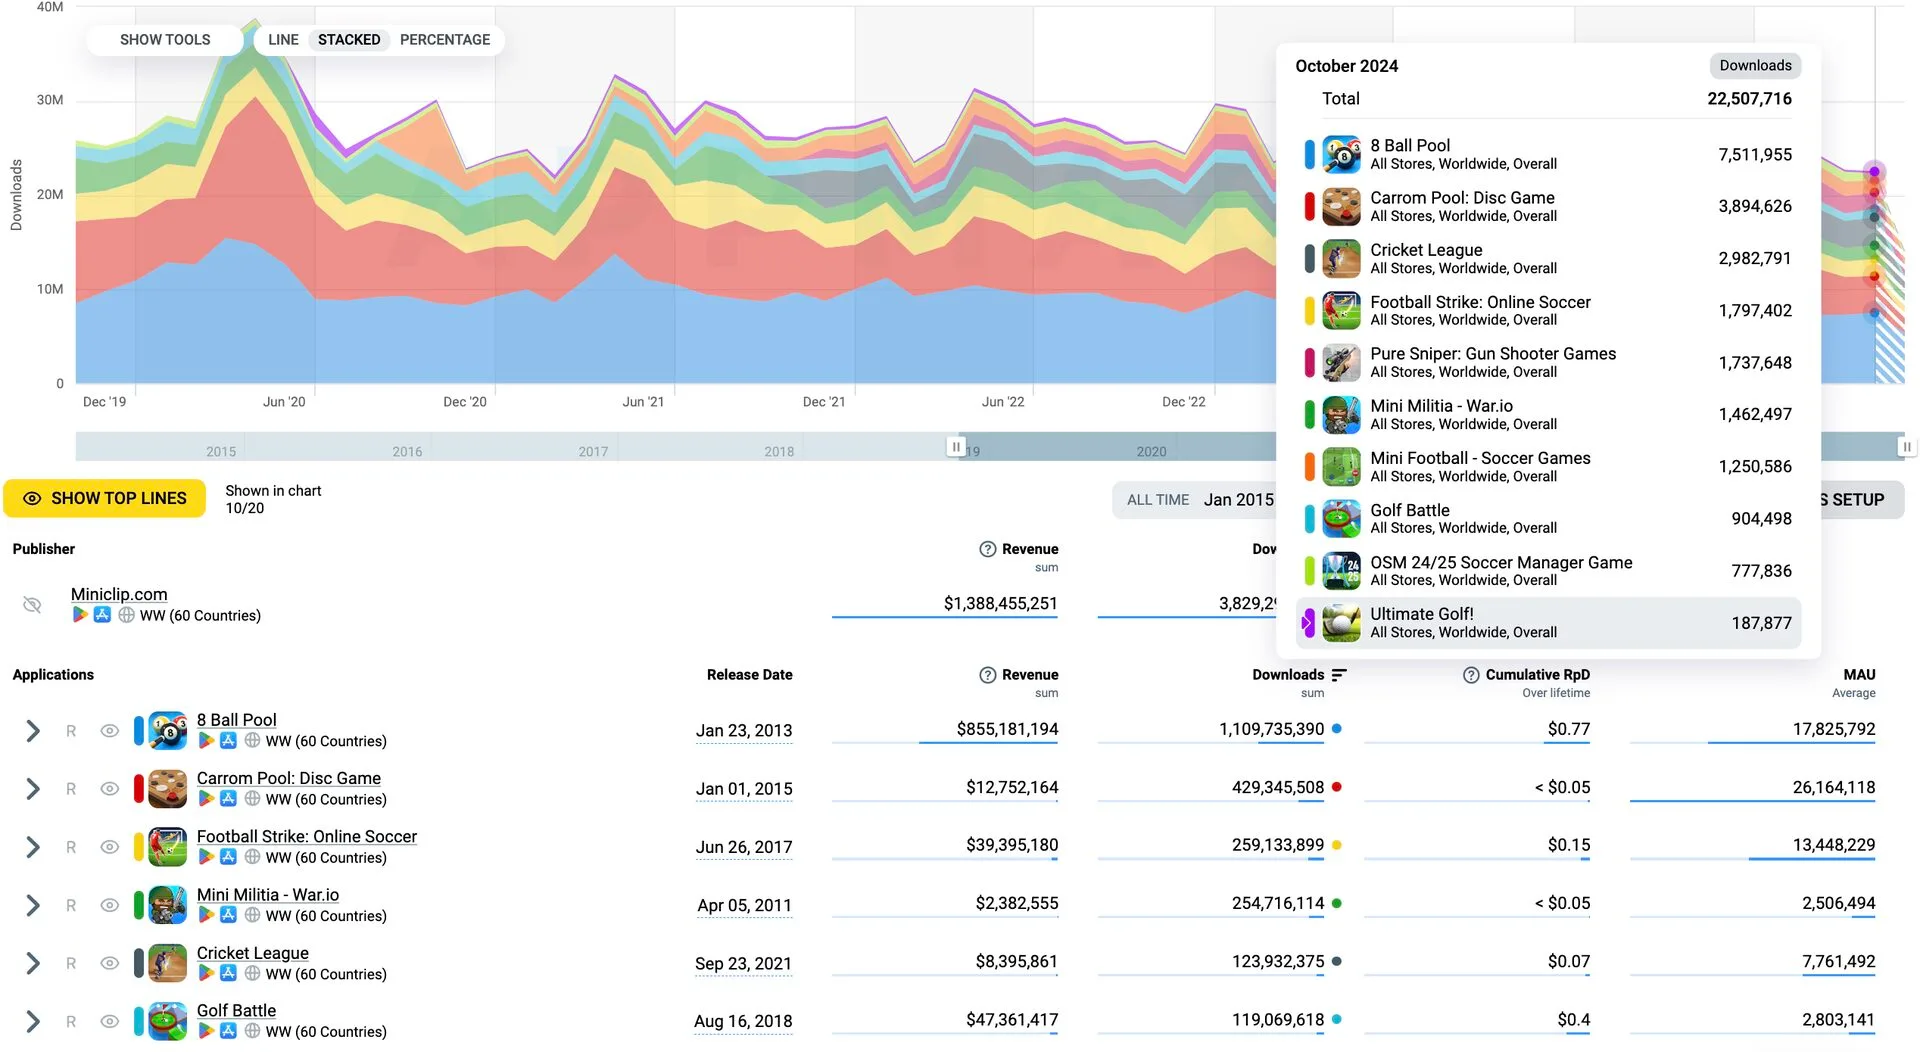
Task: Click the SHOW TOP LINES button
Action: tap(105, 498)
